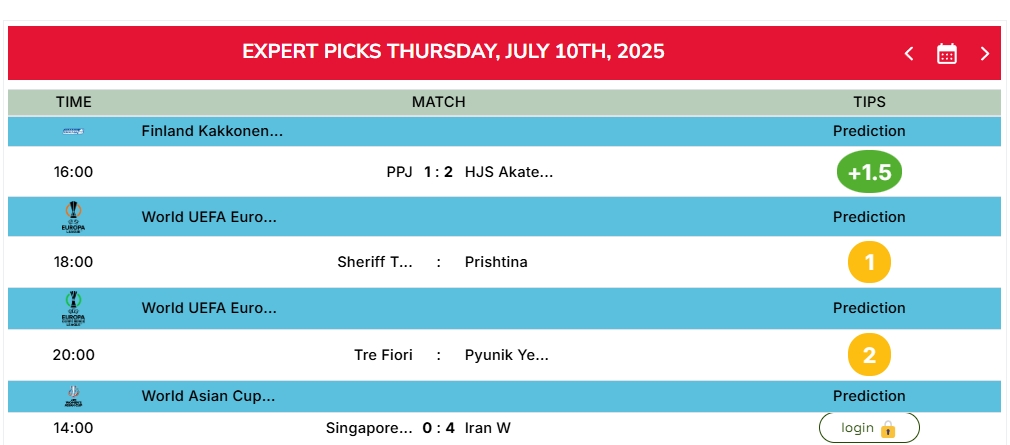Click the TIPS column header

(x=869, y=102)
